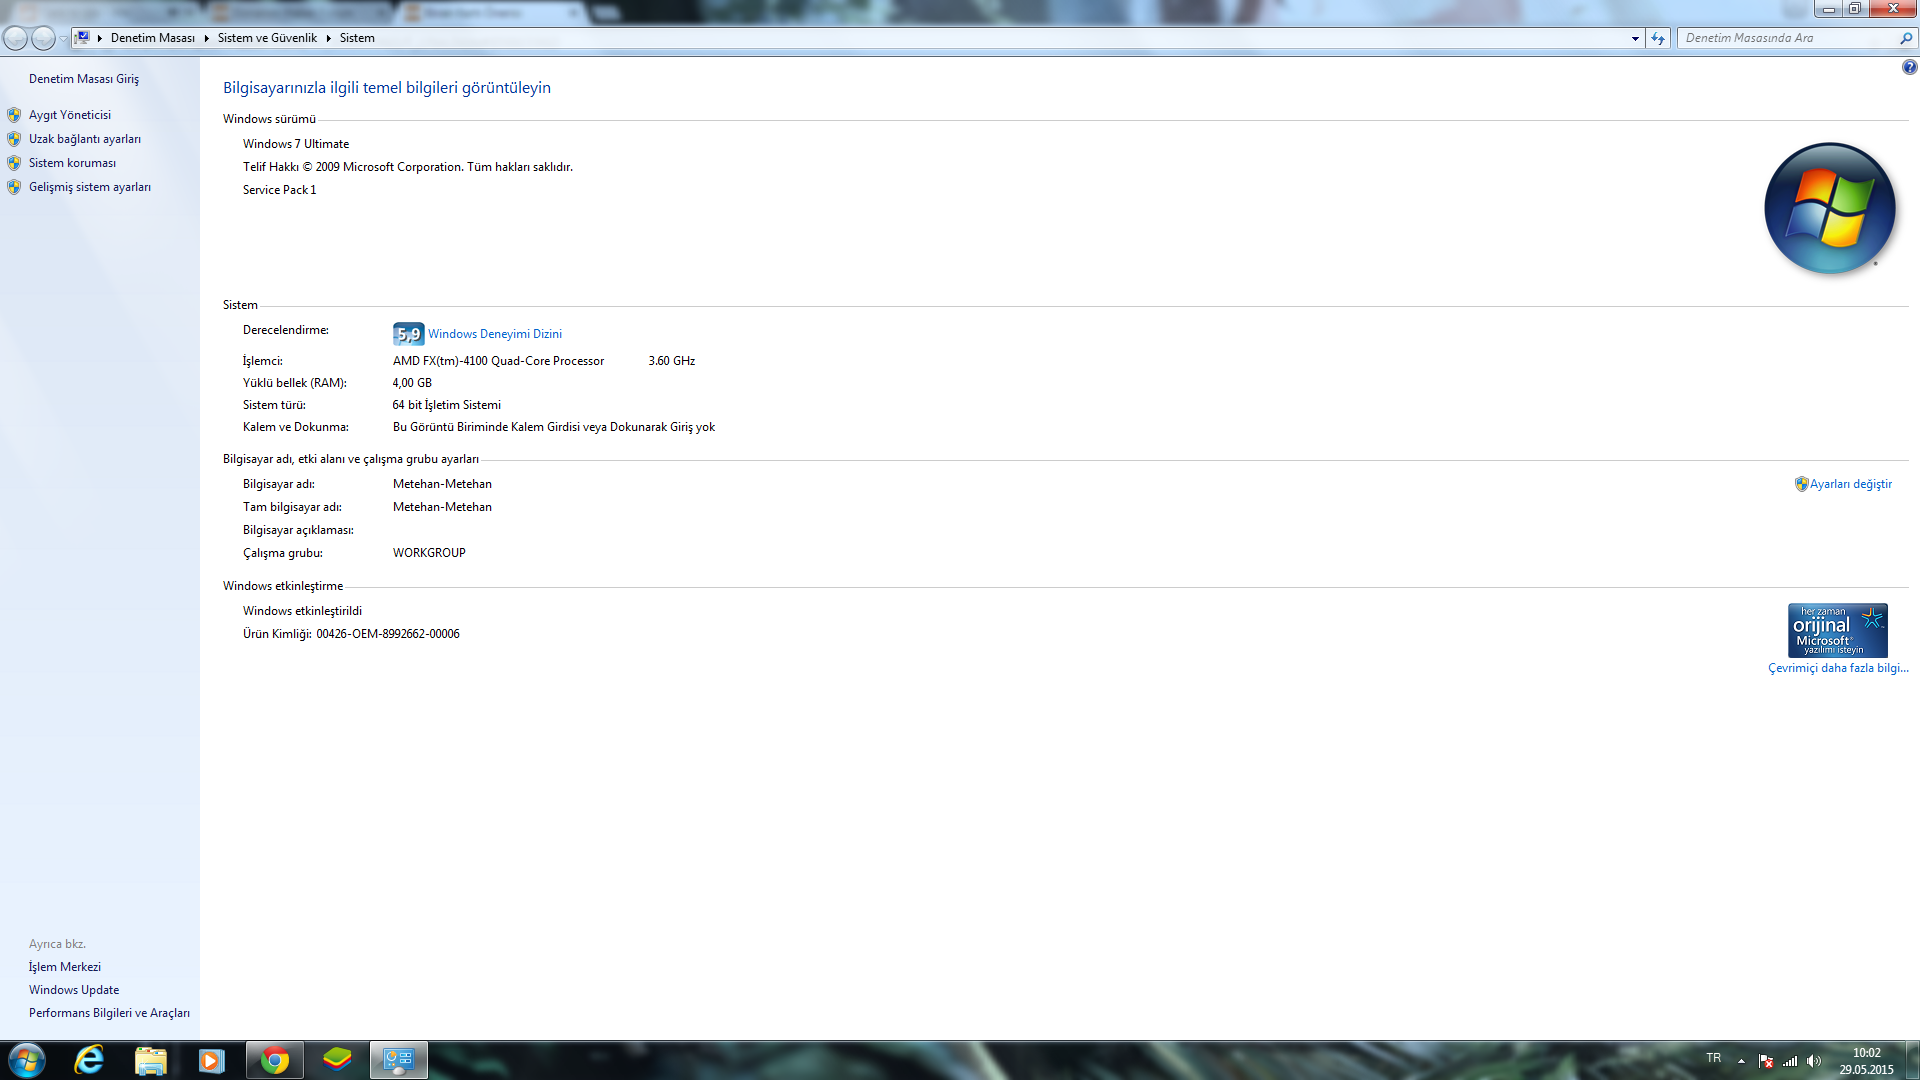Screen dimensions: 1920x1080
Task: Expand the arrow after Sistem ve Güvenlik breadcrumb
Action: tap(328, 38)
